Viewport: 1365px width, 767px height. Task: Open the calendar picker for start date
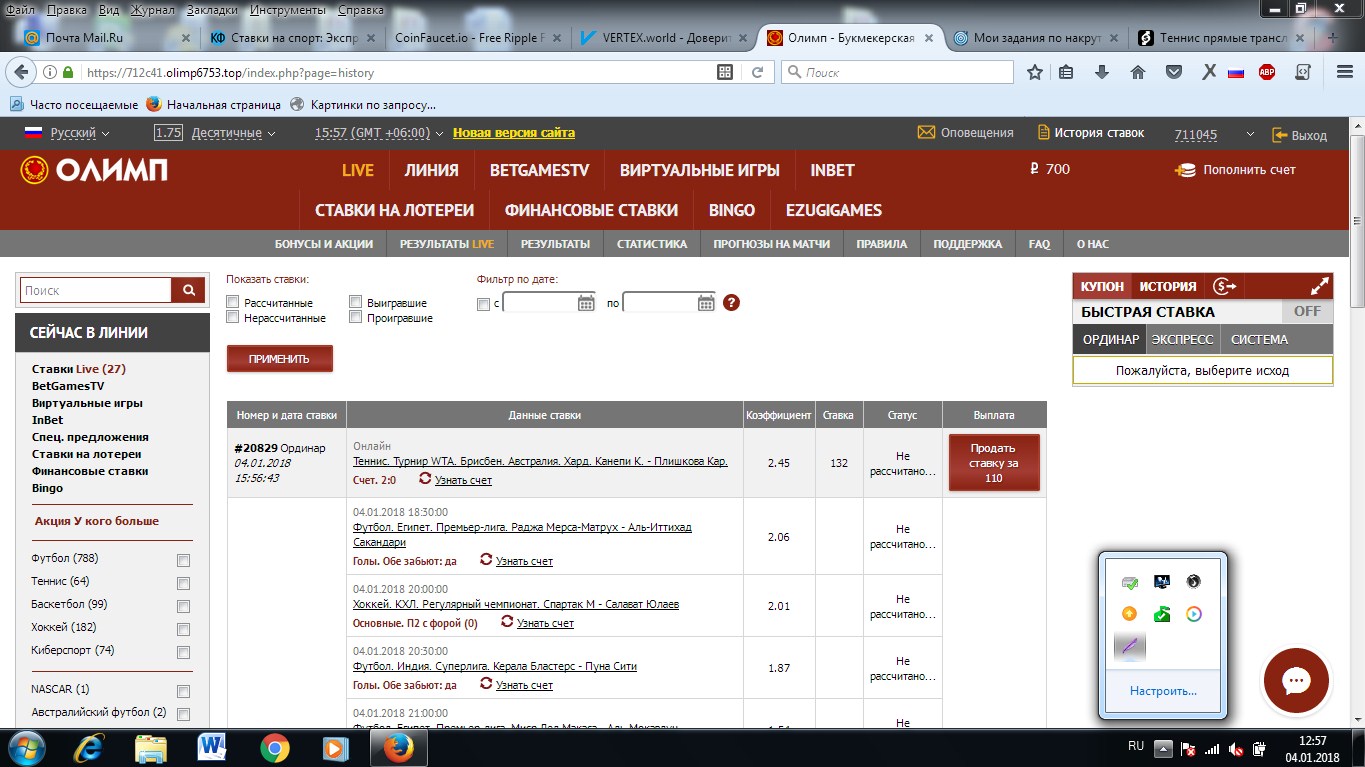tap(586, 303)
